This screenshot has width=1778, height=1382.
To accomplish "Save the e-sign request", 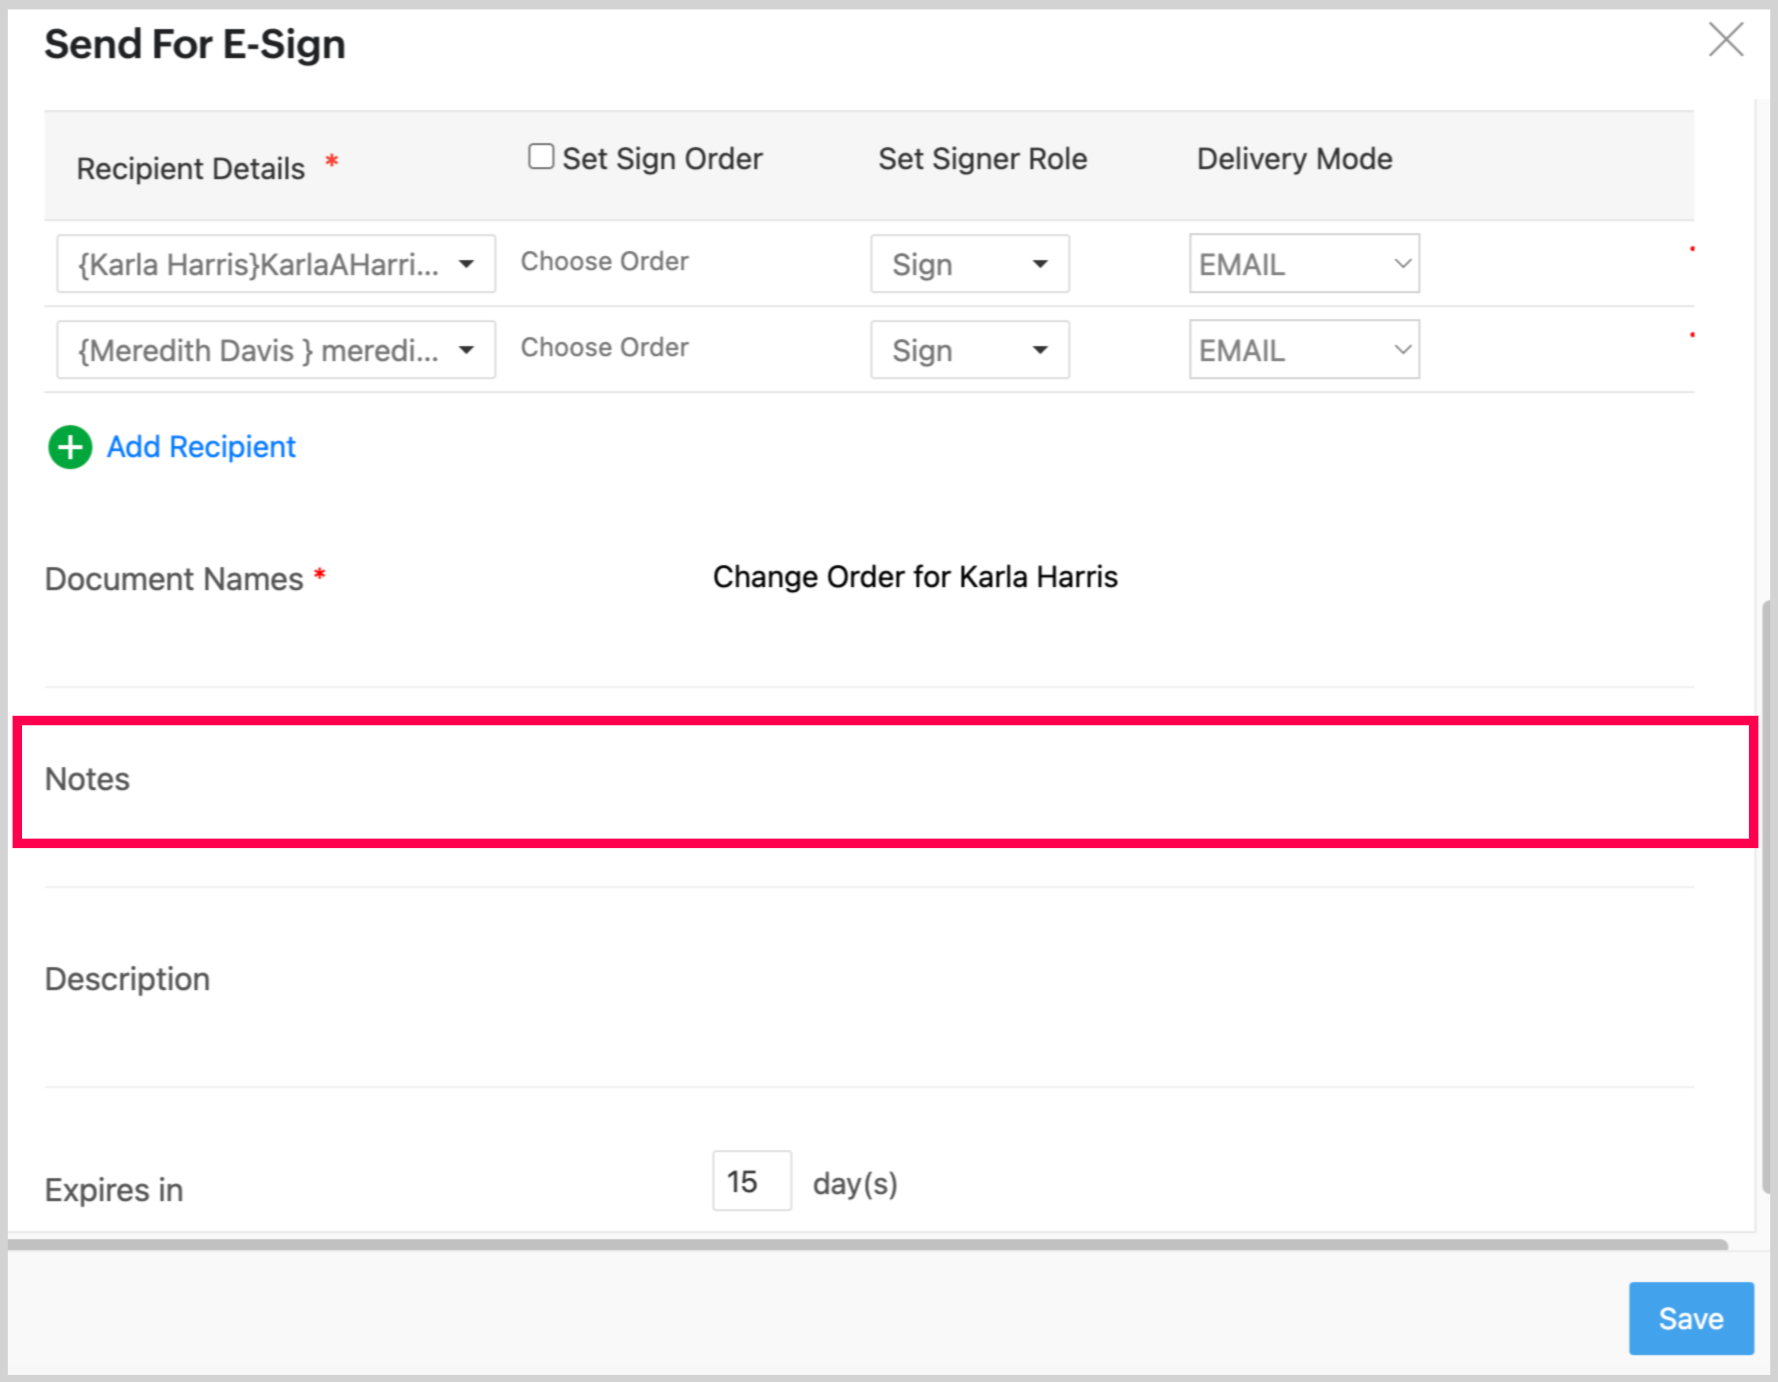I will pyautogui.click(x=1690, y=1318).
